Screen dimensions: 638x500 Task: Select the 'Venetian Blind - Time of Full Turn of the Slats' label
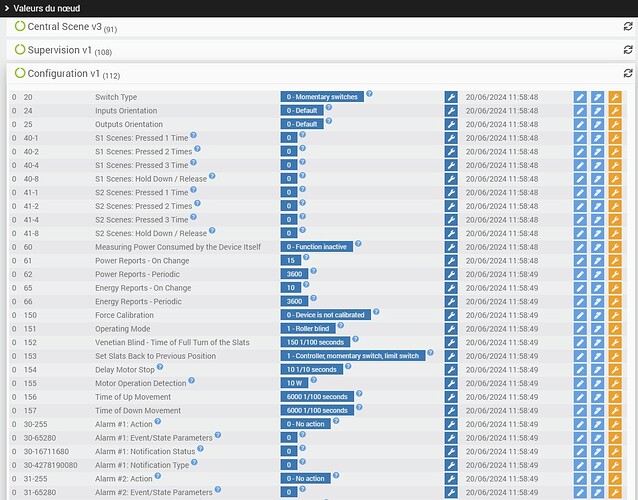[172, 343]
